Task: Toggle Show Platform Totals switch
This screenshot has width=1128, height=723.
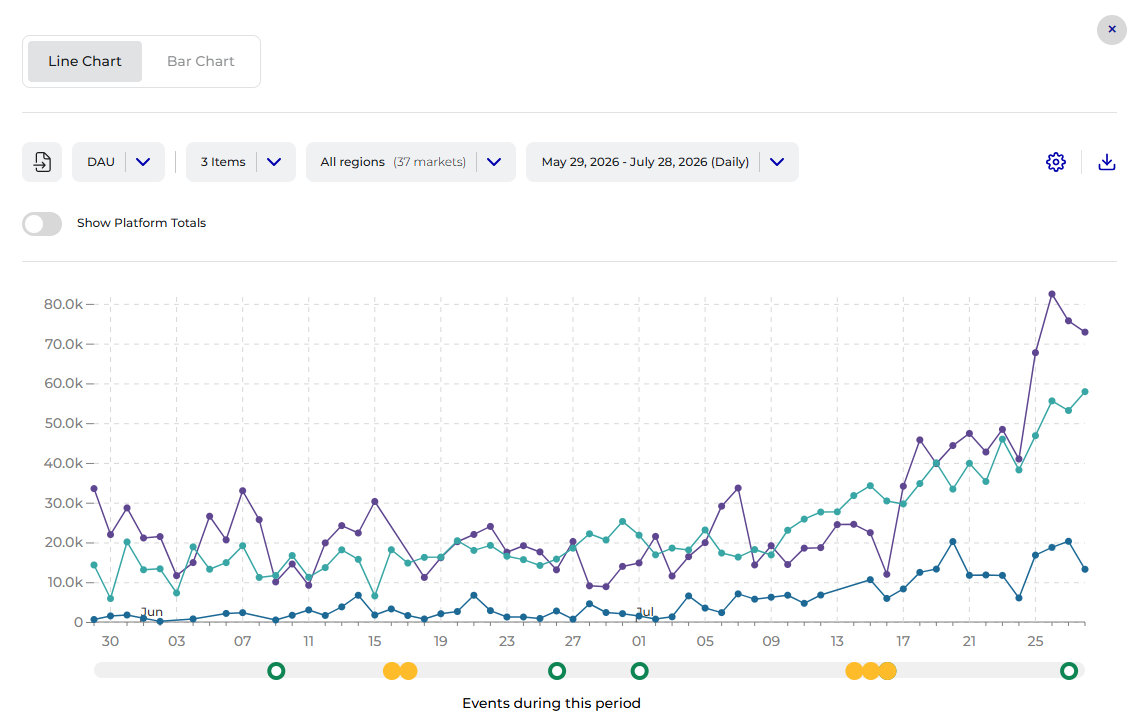Action: pos(42,223)
